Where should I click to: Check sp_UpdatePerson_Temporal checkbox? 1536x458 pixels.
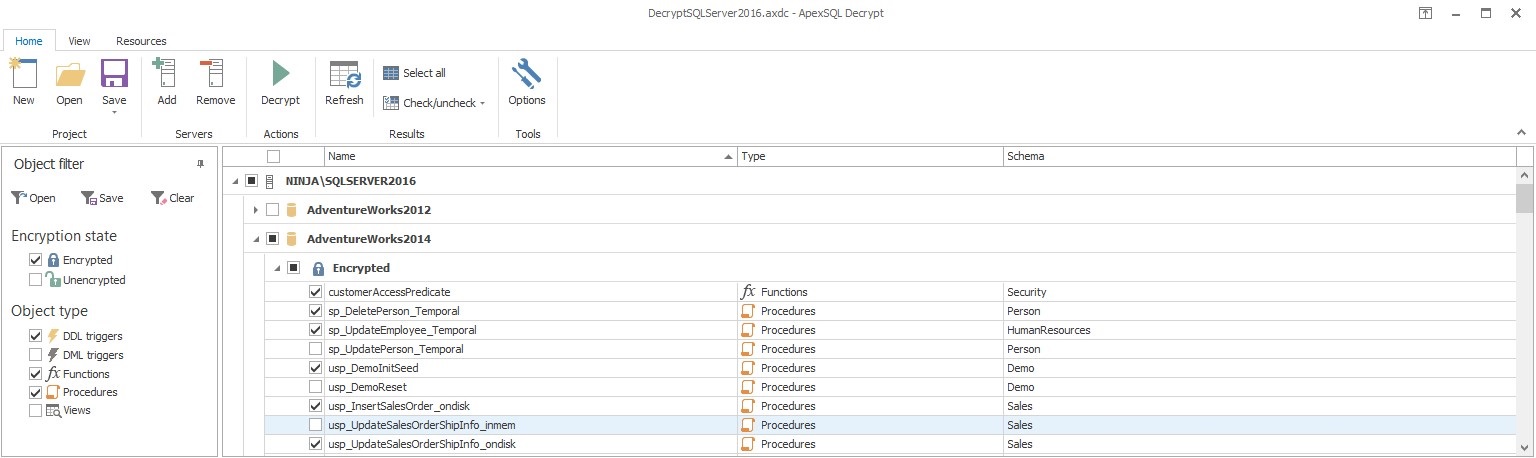click(316, 349)
